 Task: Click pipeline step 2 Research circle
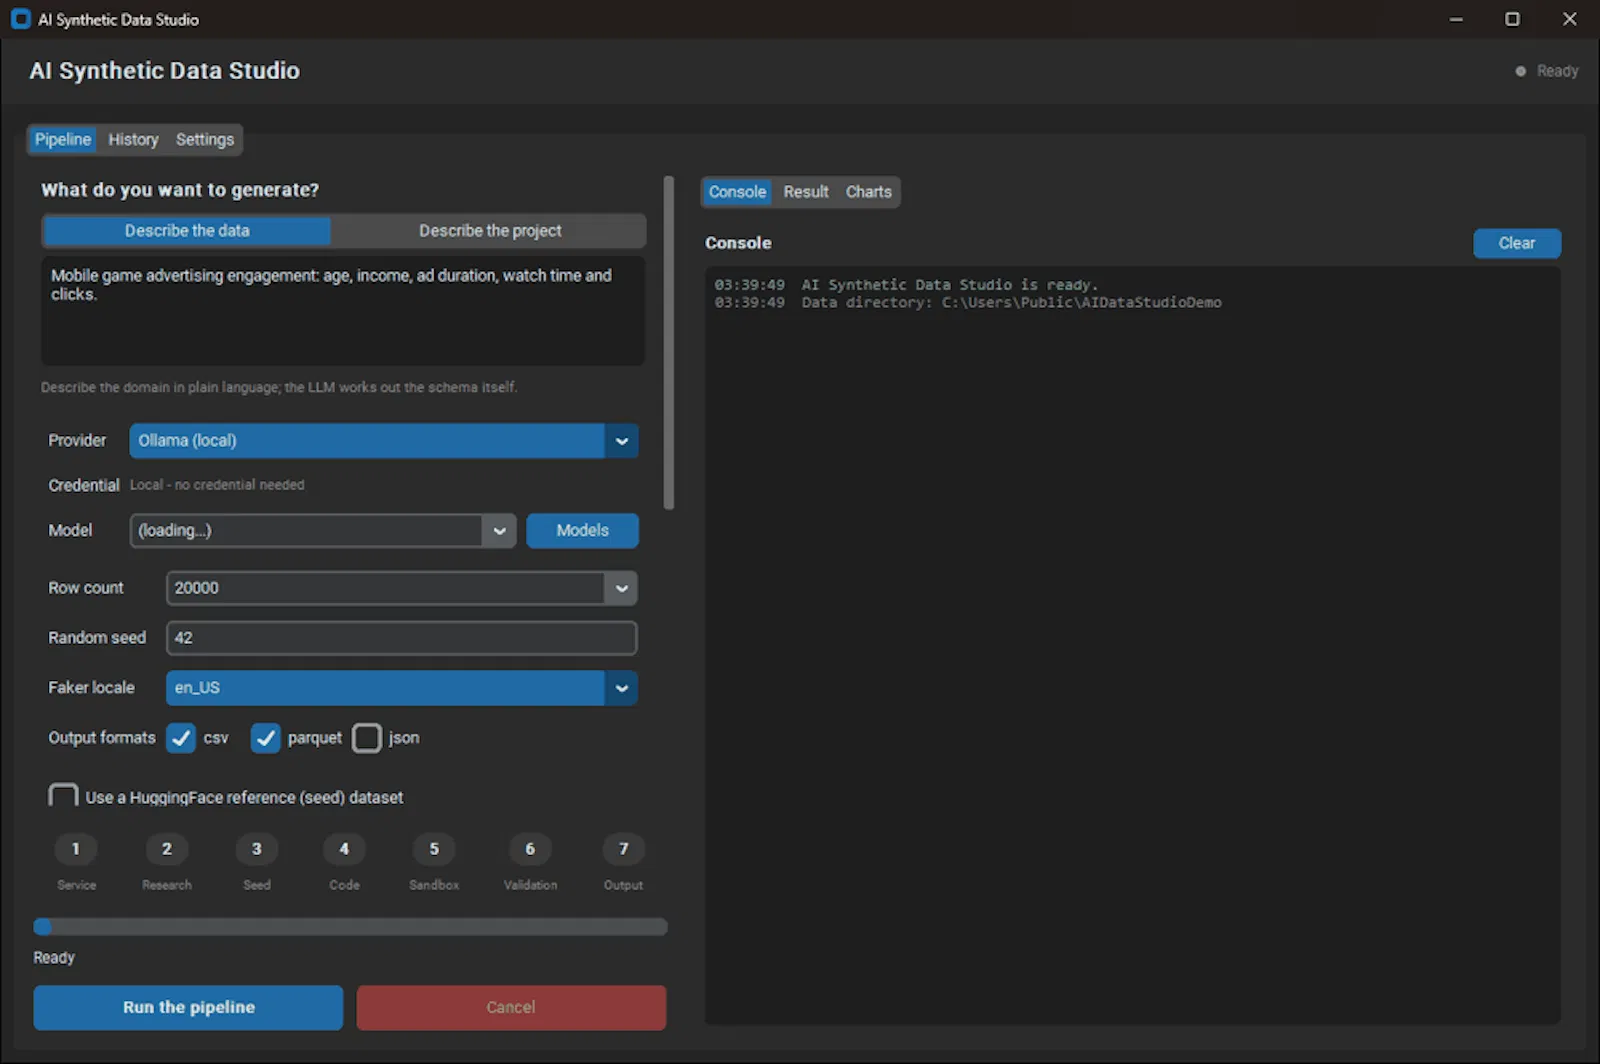point(167,849)
